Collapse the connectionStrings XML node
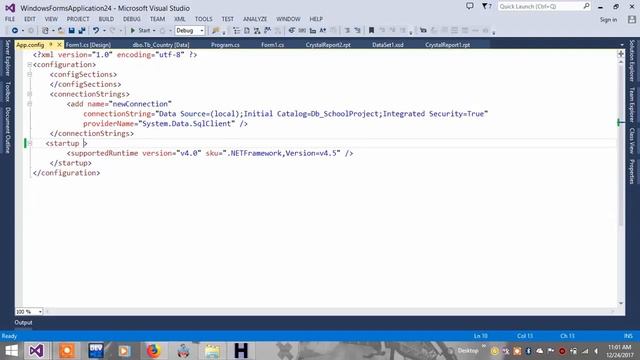640x360 pixels. point(29,94)
